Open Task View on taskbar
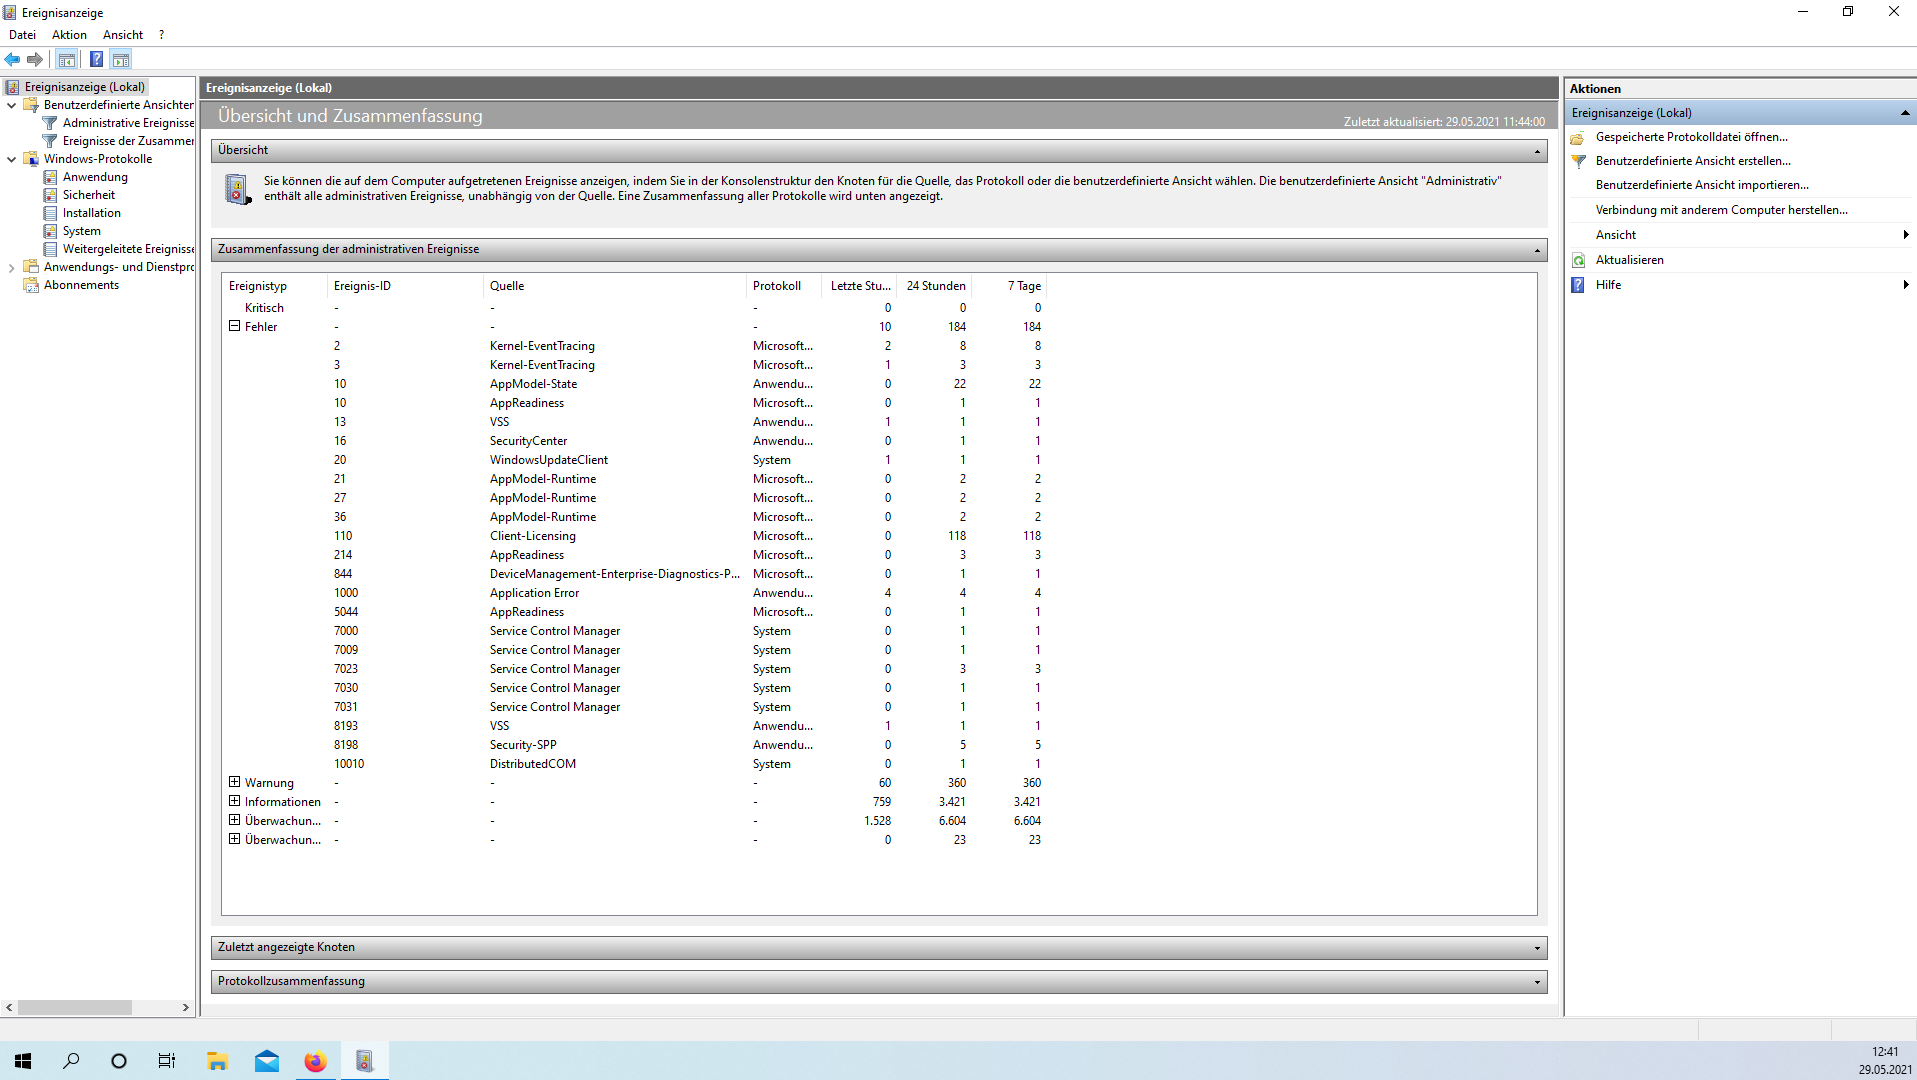Viewport: 1917px width, 1080px height. (x=167, y=1061)
